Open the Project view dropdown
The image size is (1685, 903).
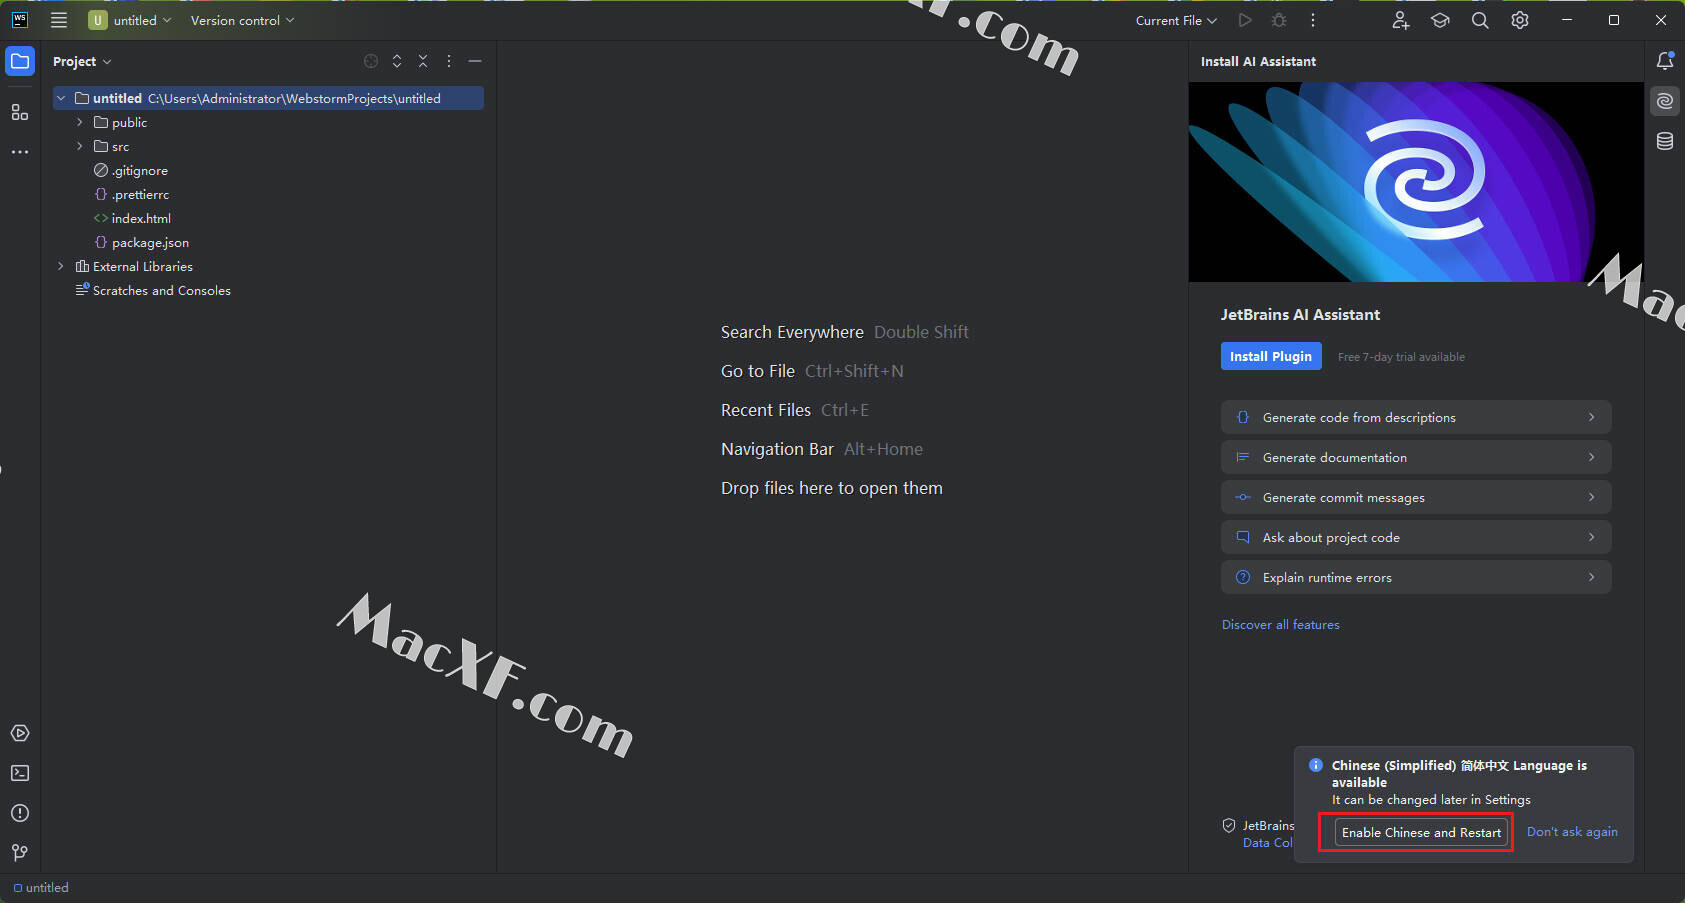coord(82,61)
